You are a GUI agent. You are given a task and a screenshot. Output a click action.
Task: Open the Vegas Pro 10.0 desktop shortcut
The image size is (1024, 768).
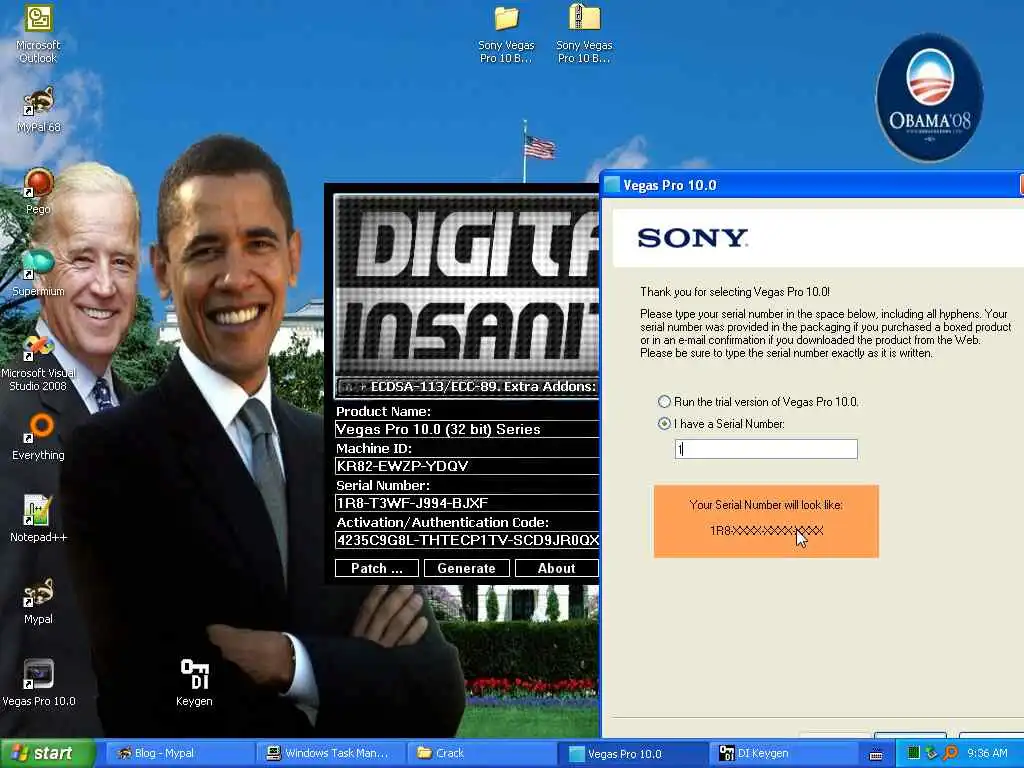point(38,683)
